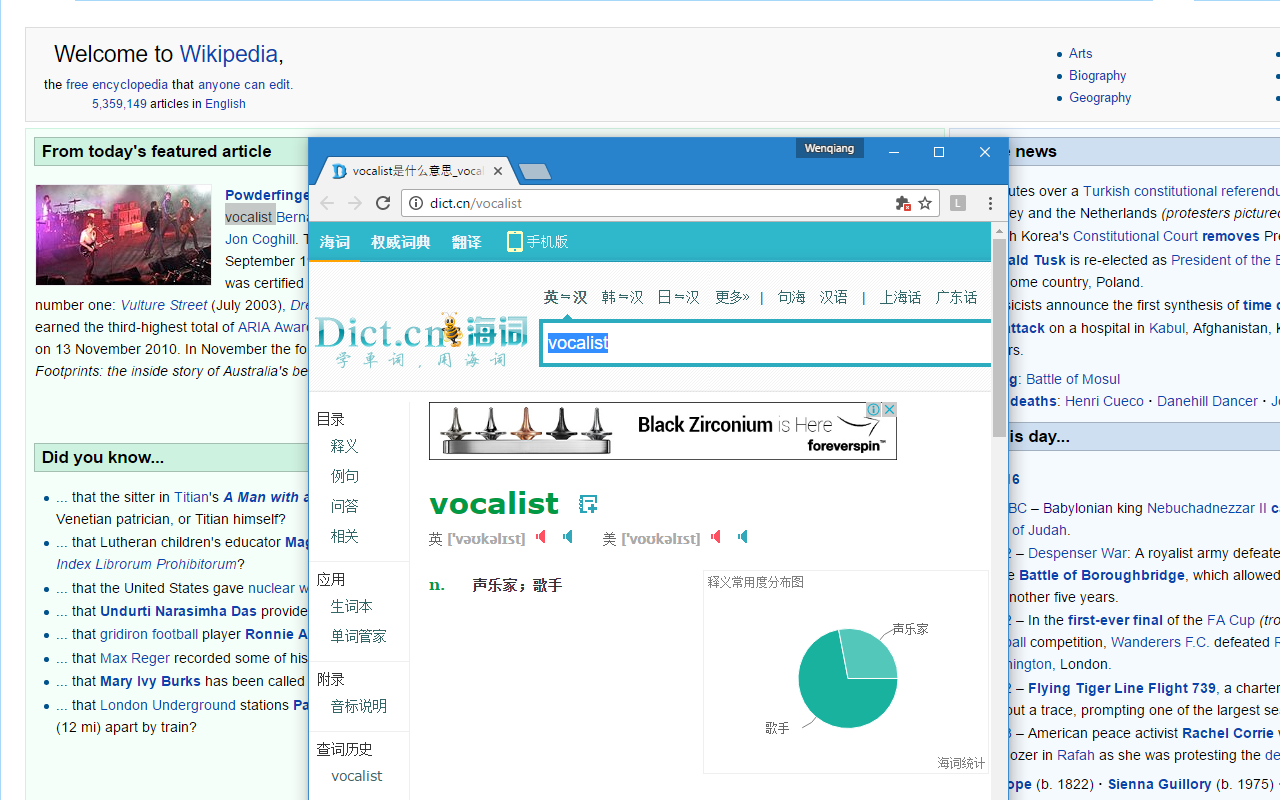
Task: Open 生词本 in sidebar
Action: pyautogui.click(x=352, y=606)
